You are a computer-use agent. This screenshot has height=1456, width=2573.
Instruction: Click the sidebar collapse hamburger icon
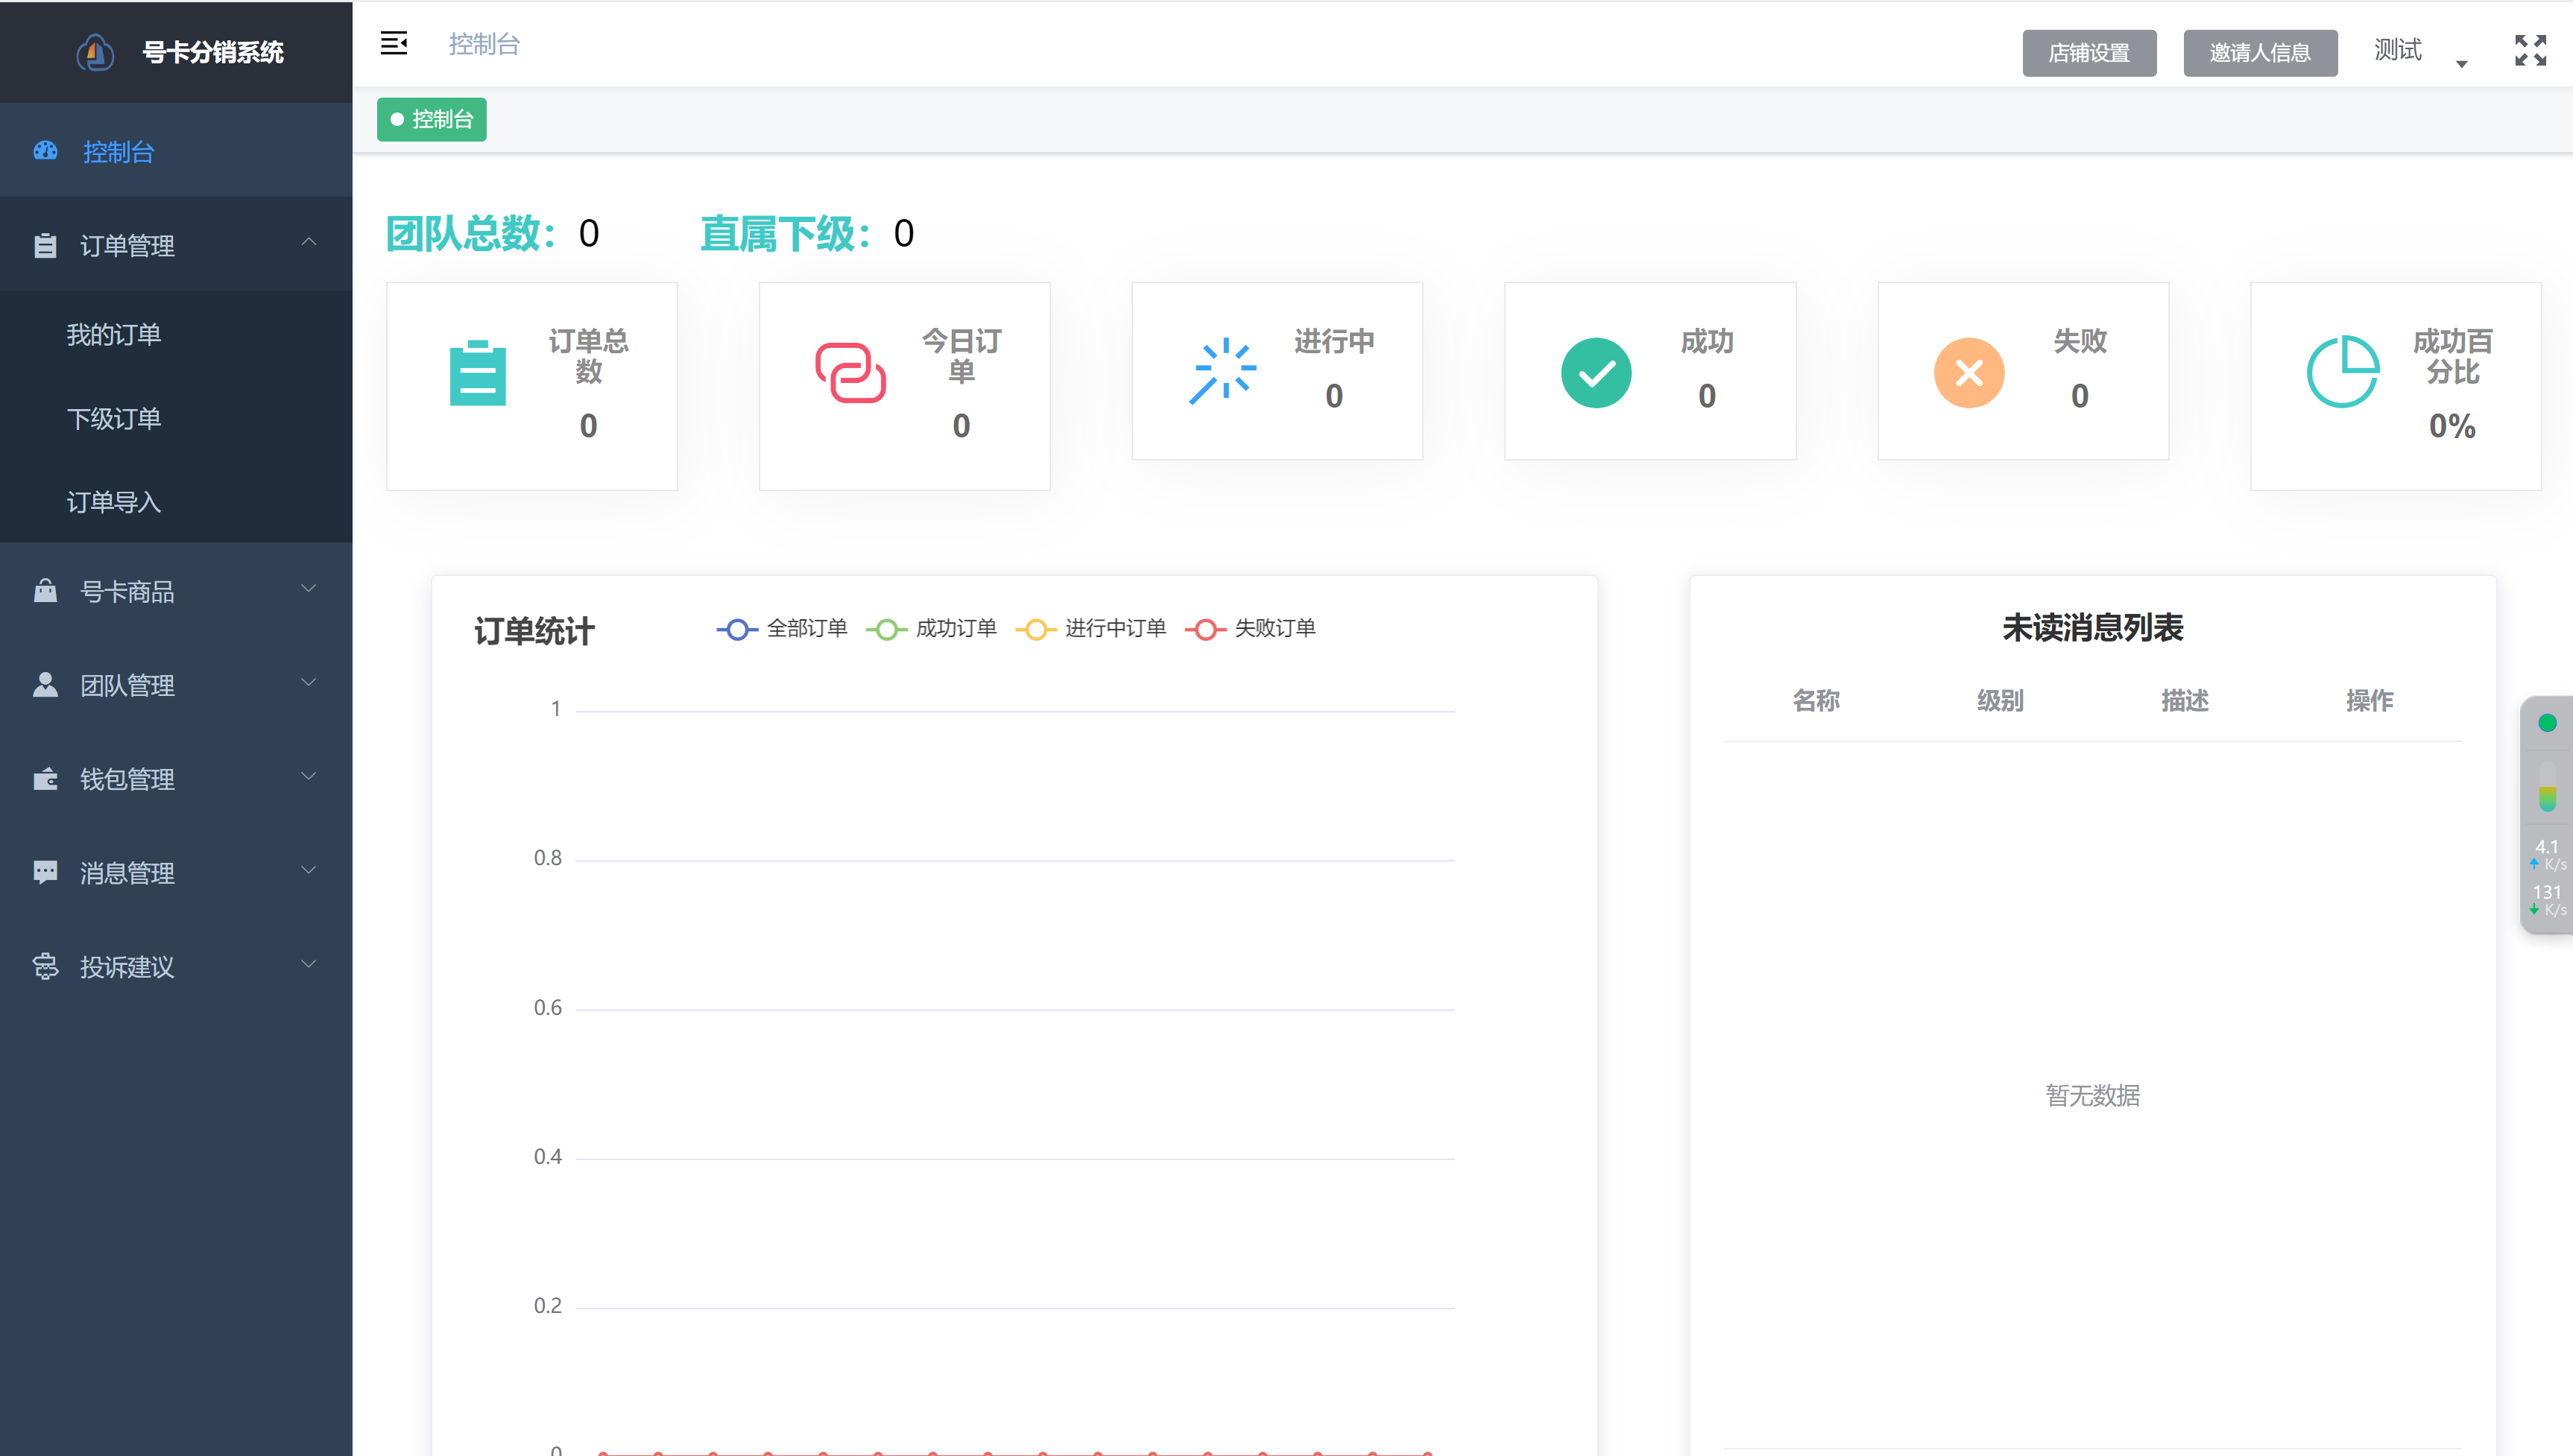393,43
